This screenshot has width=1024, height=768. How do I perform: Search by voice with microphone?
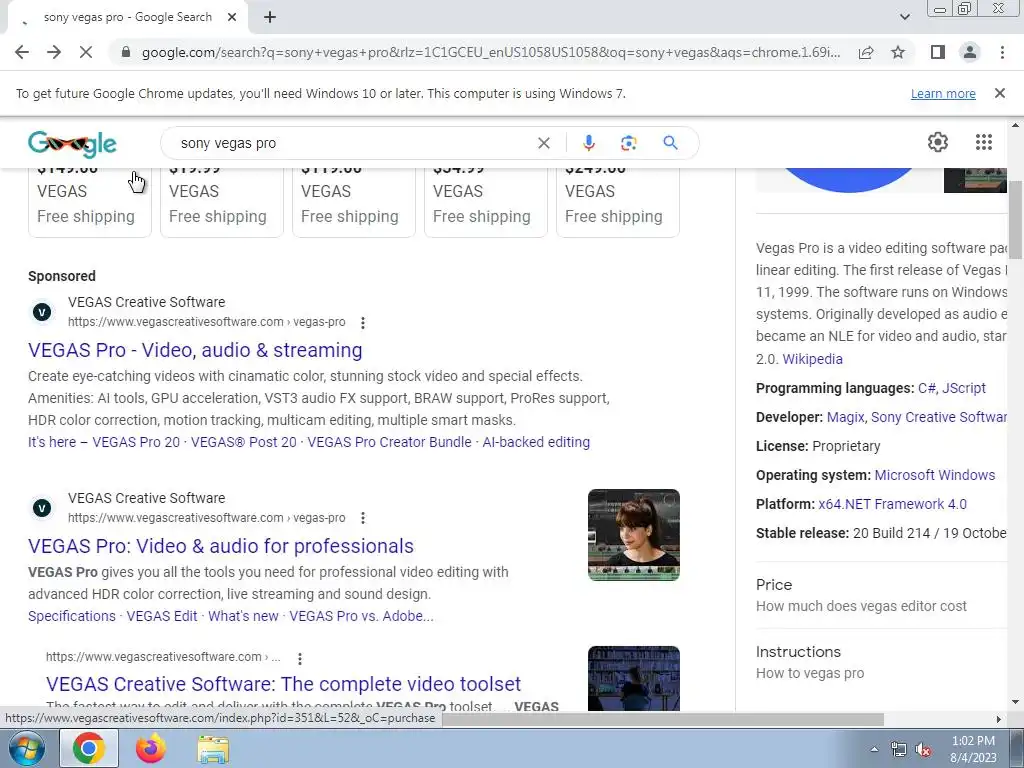tap(588, 143)
